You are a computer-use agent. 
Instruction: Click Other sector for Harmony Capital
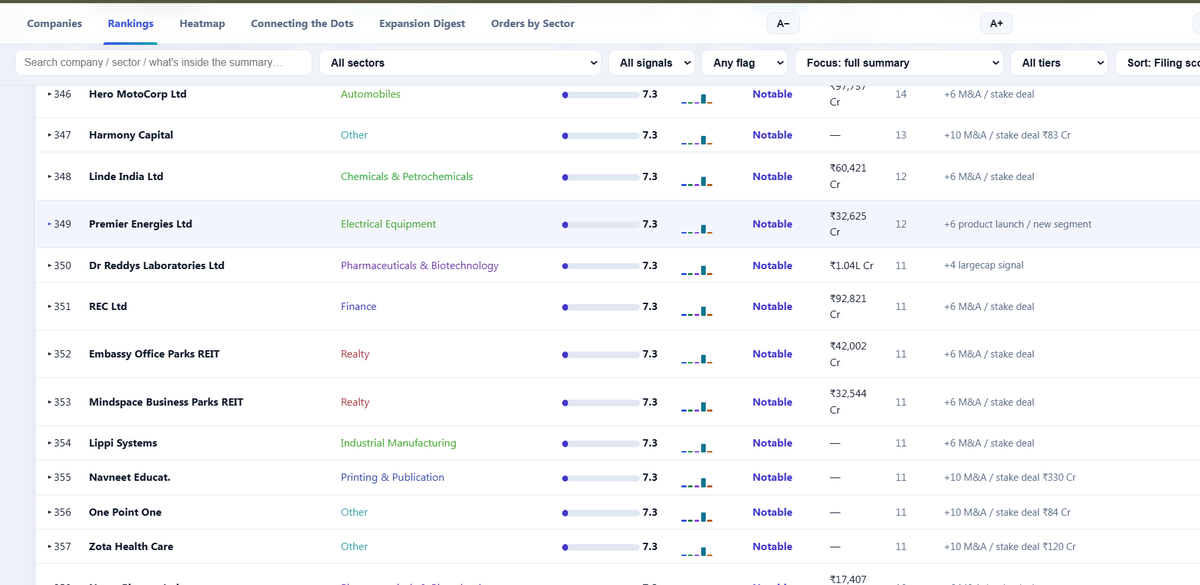(x=354, y=135)
